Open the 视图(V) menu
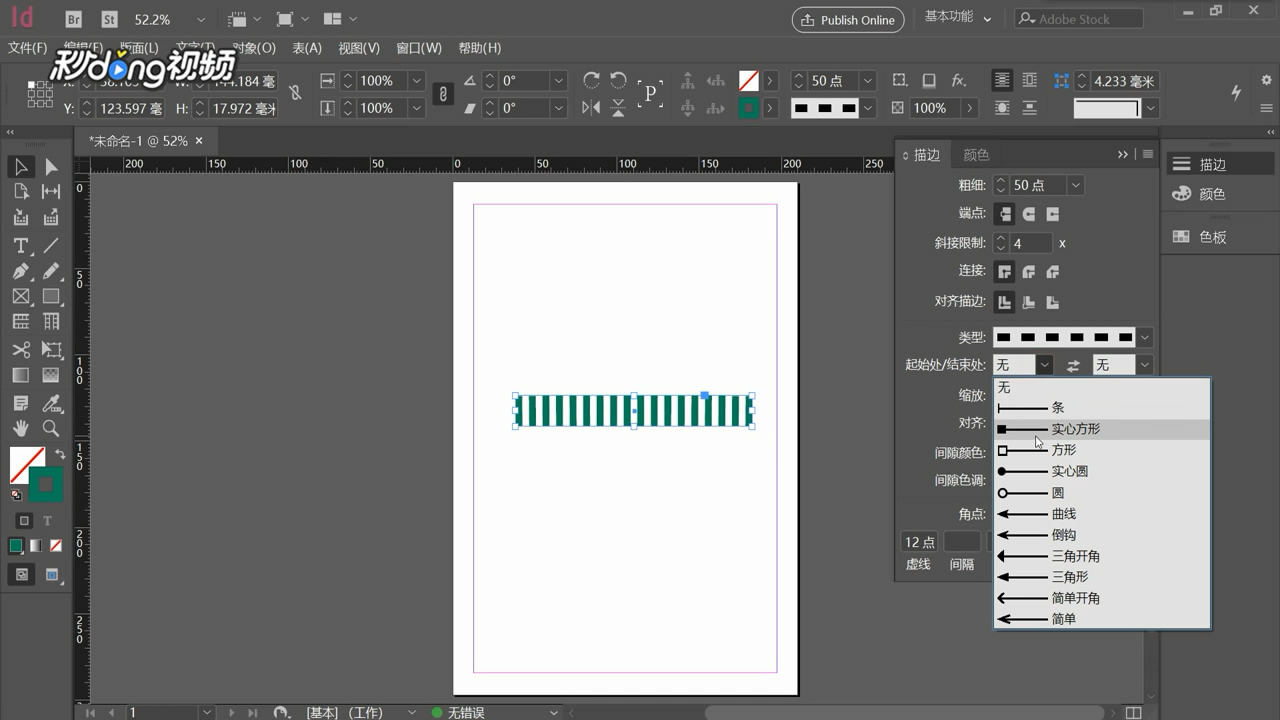Screen dimensions: 1280x720 [359, 48]
